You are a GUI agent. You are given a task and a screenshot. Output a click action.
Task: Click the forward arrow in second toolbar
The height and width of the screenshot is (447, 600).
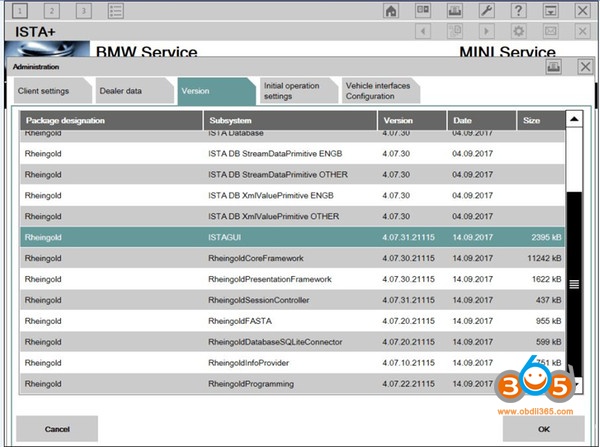(x=486, y=31)
